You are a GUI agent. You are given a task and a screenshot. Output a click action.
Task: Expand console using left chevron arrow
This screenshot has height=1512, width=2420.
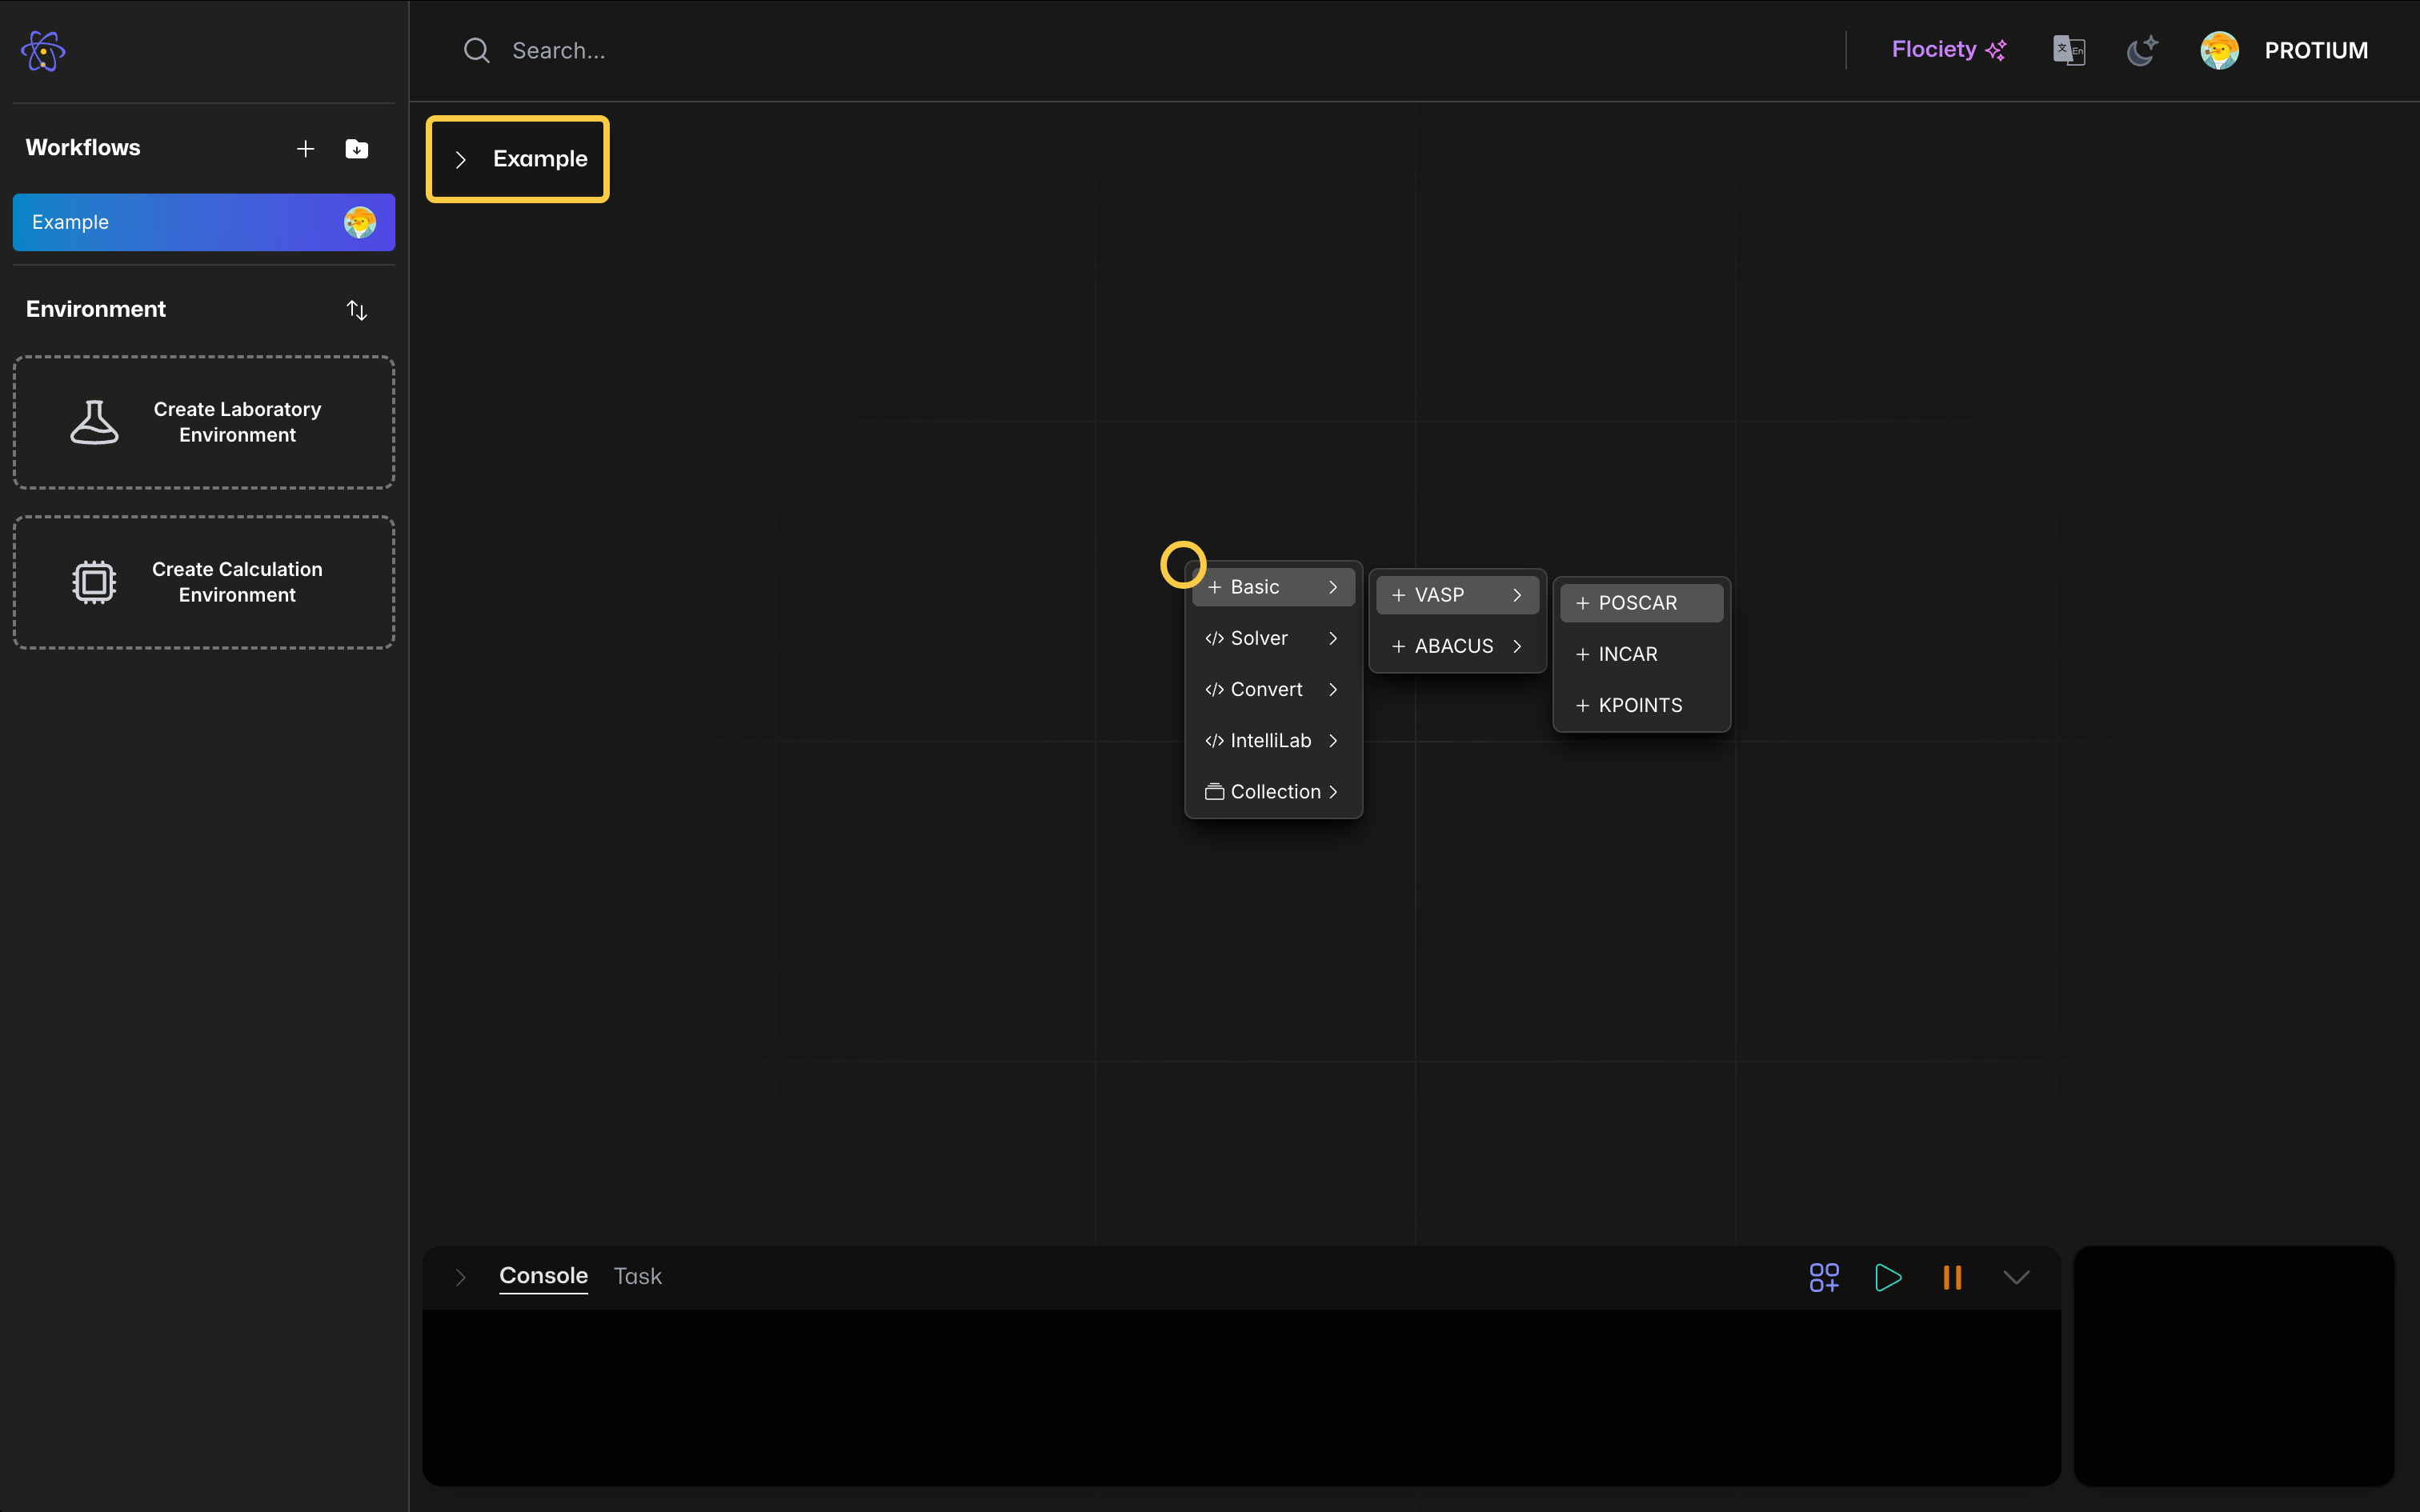[460, 1277]
